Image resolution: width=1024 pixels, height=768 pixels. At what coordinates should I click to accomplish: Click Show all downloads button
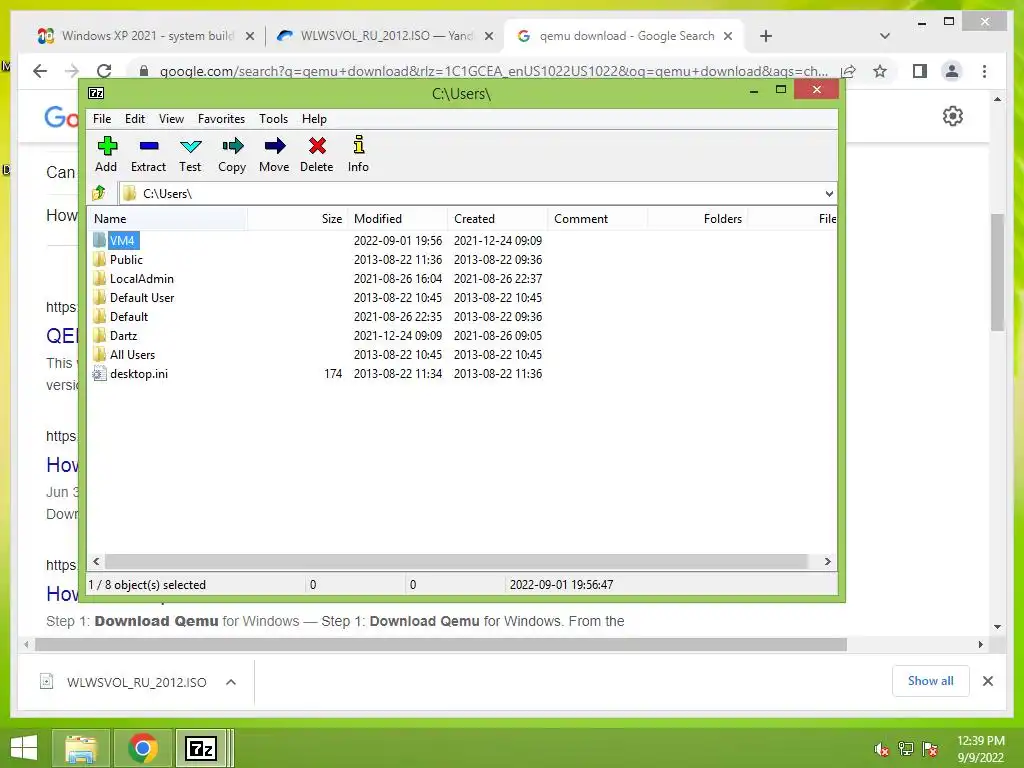pos(931,681)
